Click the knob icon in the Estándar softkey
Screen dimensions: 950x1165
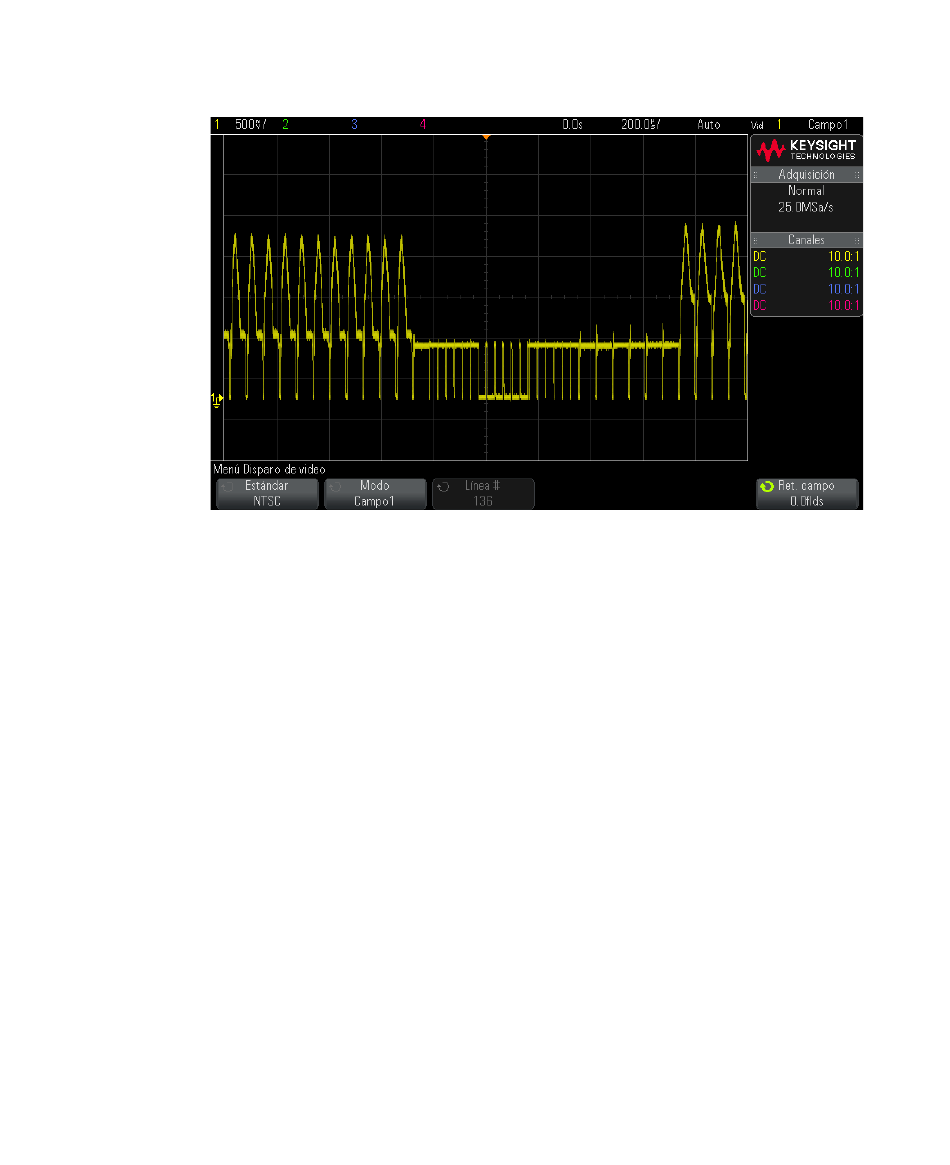point(227,487)
